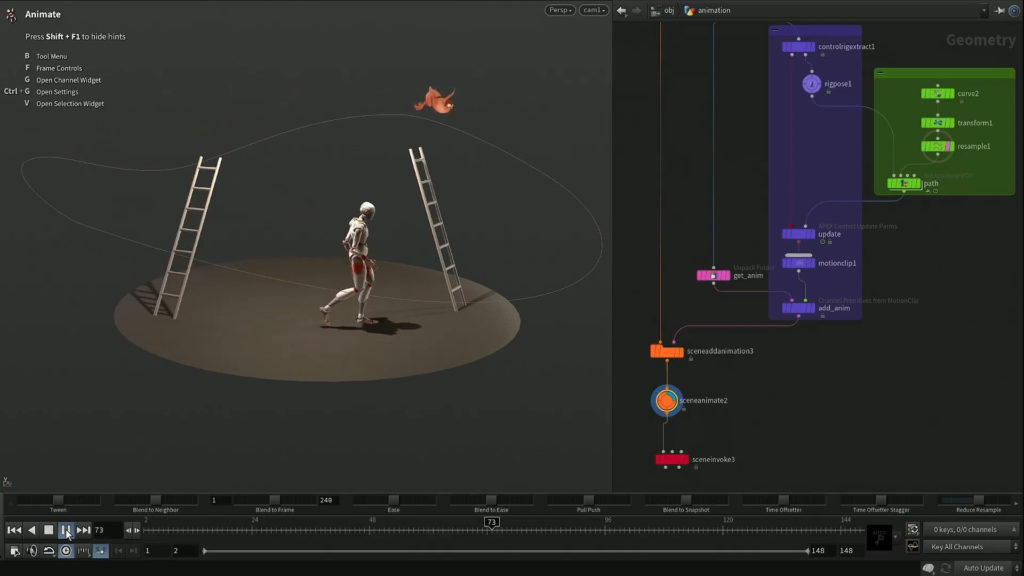Click the network view icon before obj path
The image size is (1024, 576).
pyautogui.click(x=656, y=10)
